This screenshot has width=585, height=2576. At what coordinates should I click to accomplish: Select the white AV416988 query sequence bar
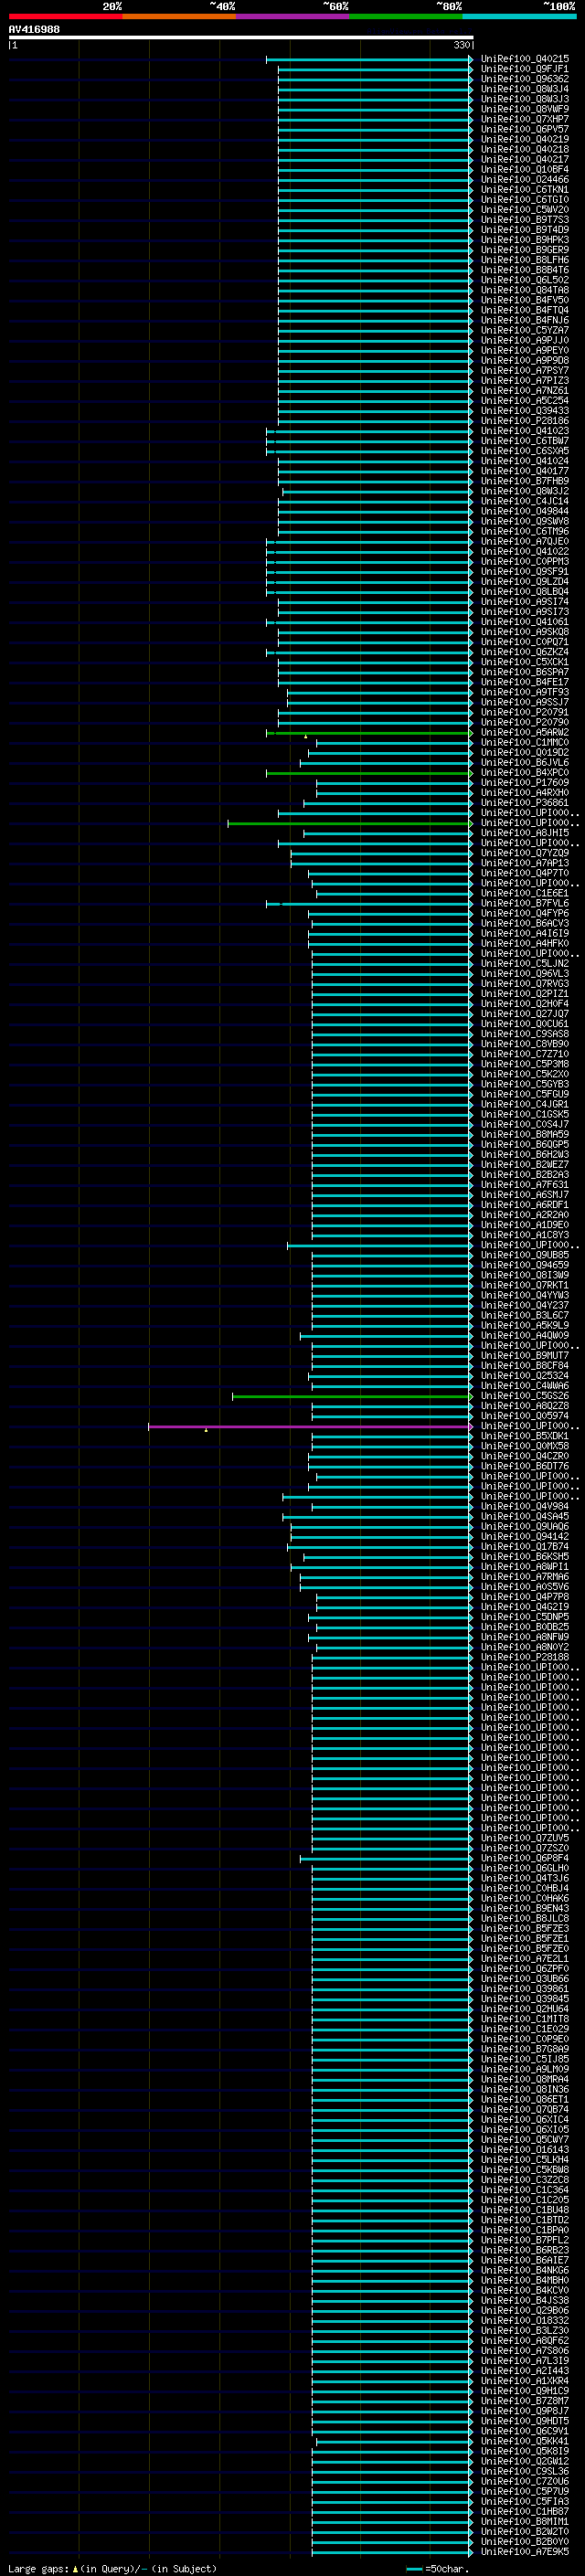(x=241, y=37)
